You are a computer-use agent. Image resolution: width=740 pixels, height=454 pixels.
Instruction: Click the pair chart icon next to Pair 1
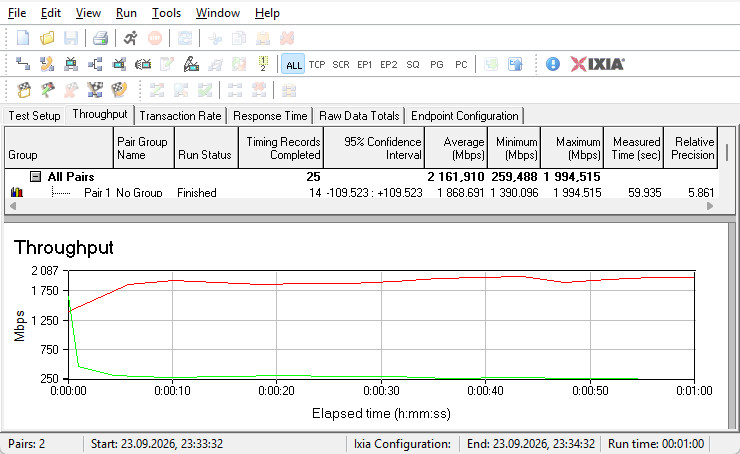coord(17,192)
